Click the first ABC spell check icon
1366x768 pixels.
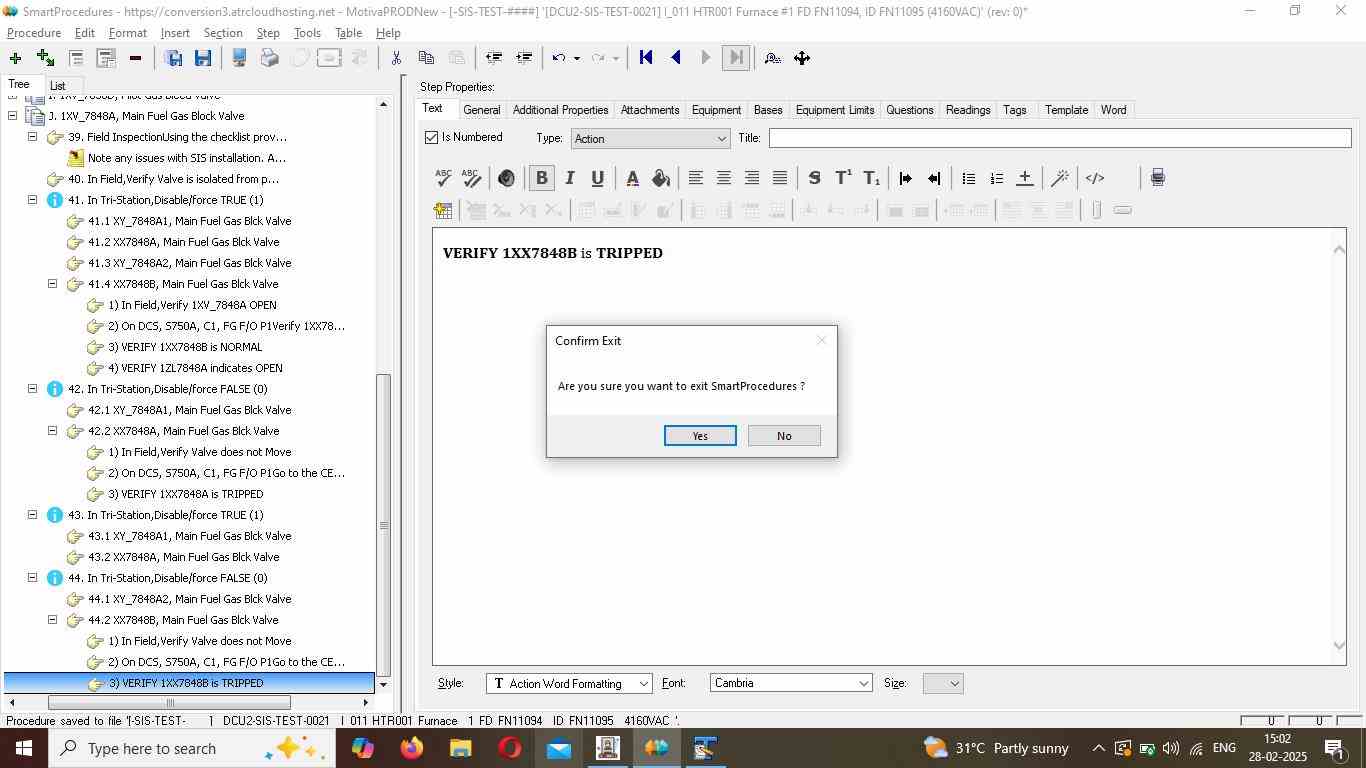click(443, 178)
